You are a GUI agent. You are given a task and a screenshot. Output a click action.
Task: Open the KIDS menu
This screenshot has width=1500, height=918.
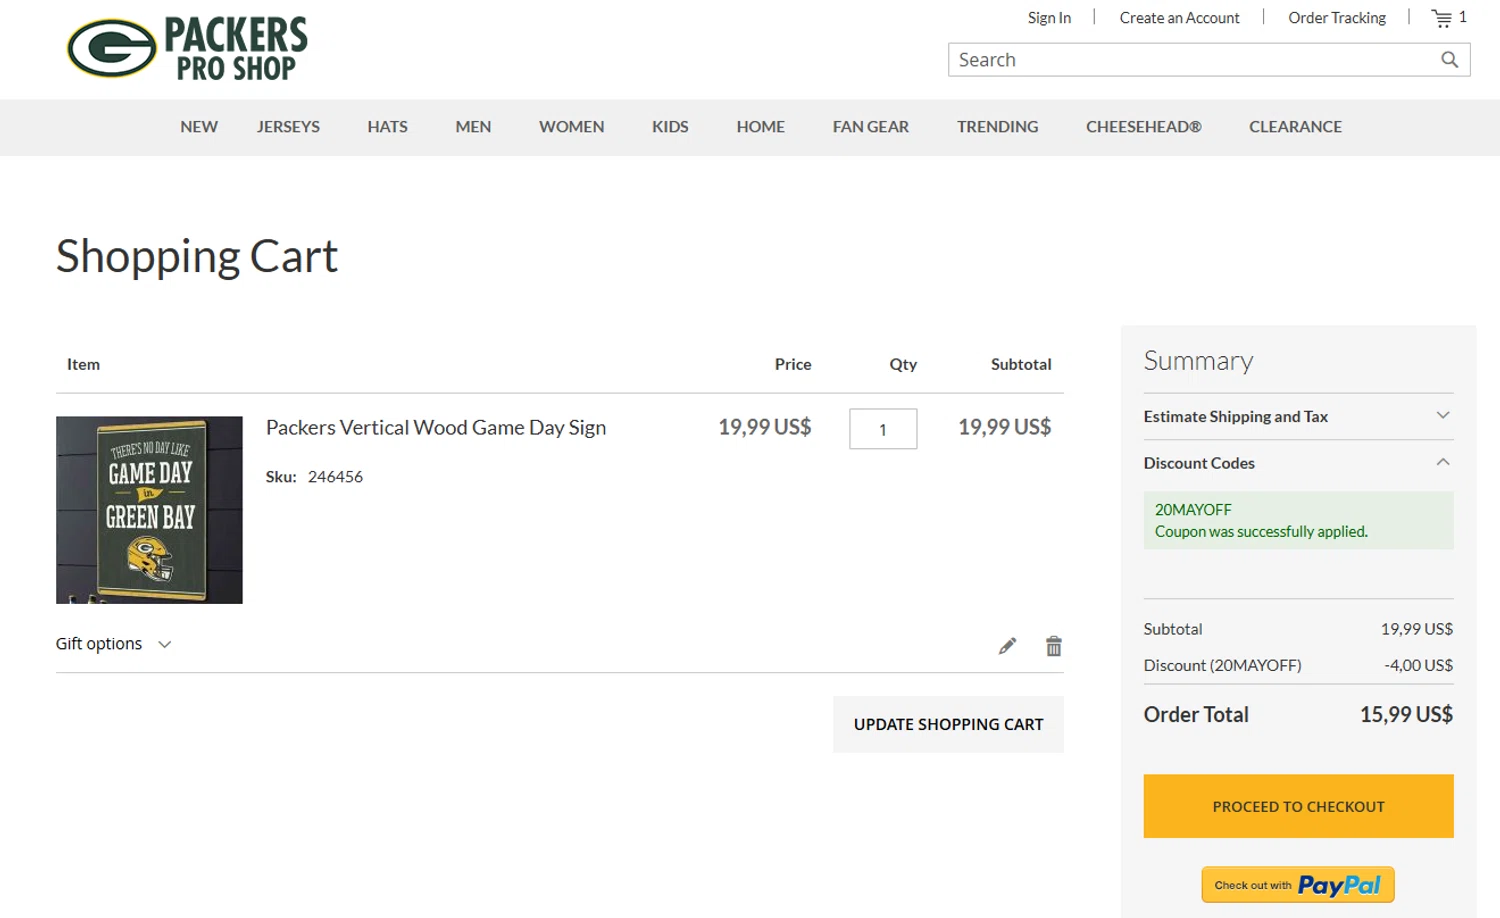(x=670, y=127)
